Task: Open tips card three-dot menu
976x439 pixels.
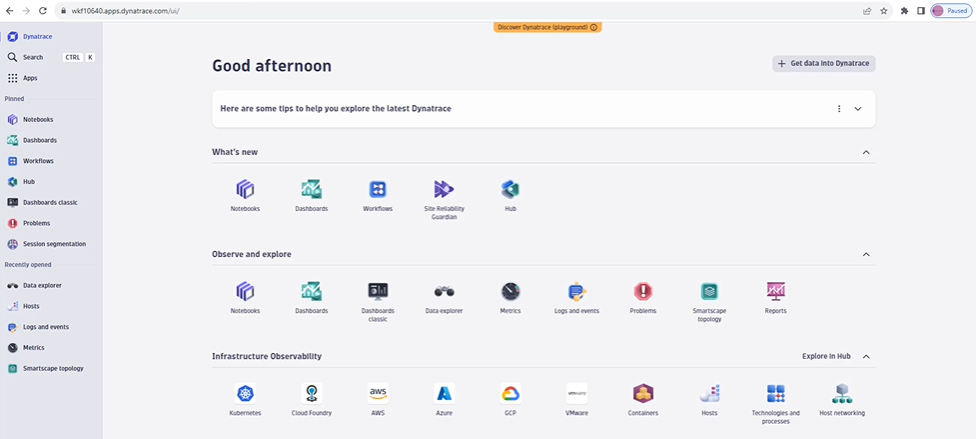Action: click(x=839, y=109)
